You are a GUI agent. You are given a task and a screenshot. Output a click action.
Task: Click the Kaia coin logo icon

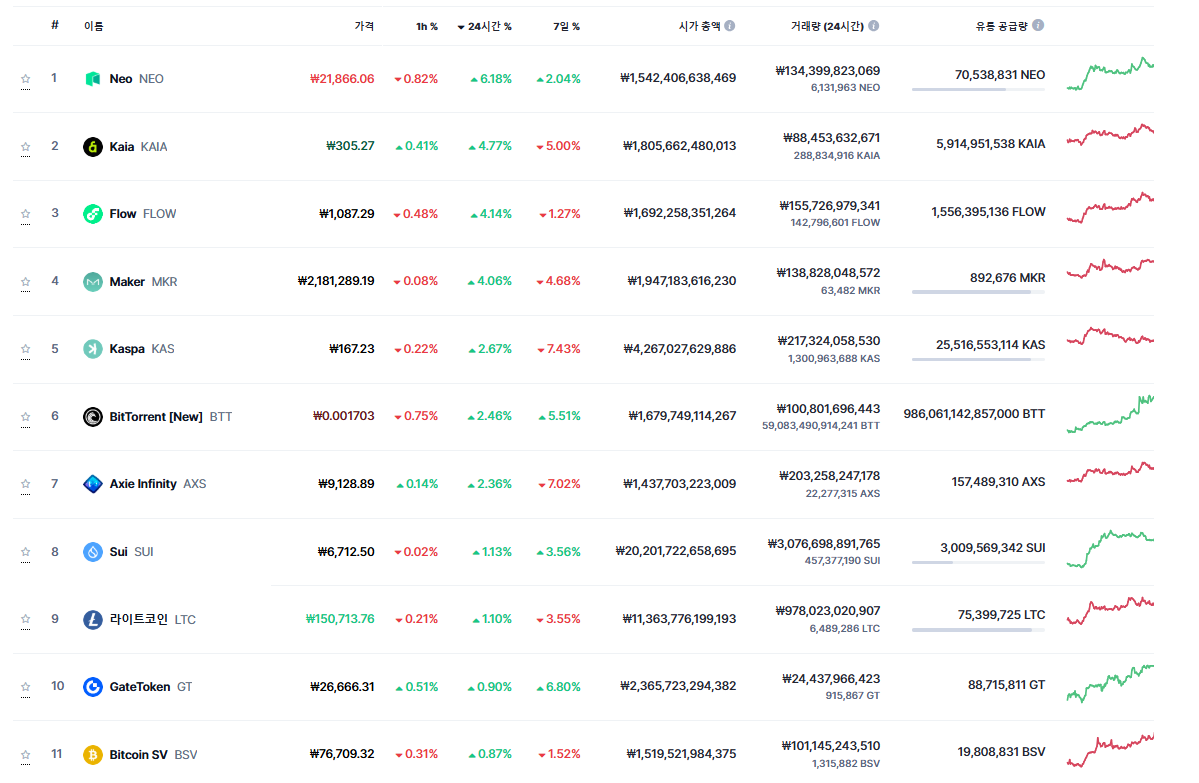[93, 147]
